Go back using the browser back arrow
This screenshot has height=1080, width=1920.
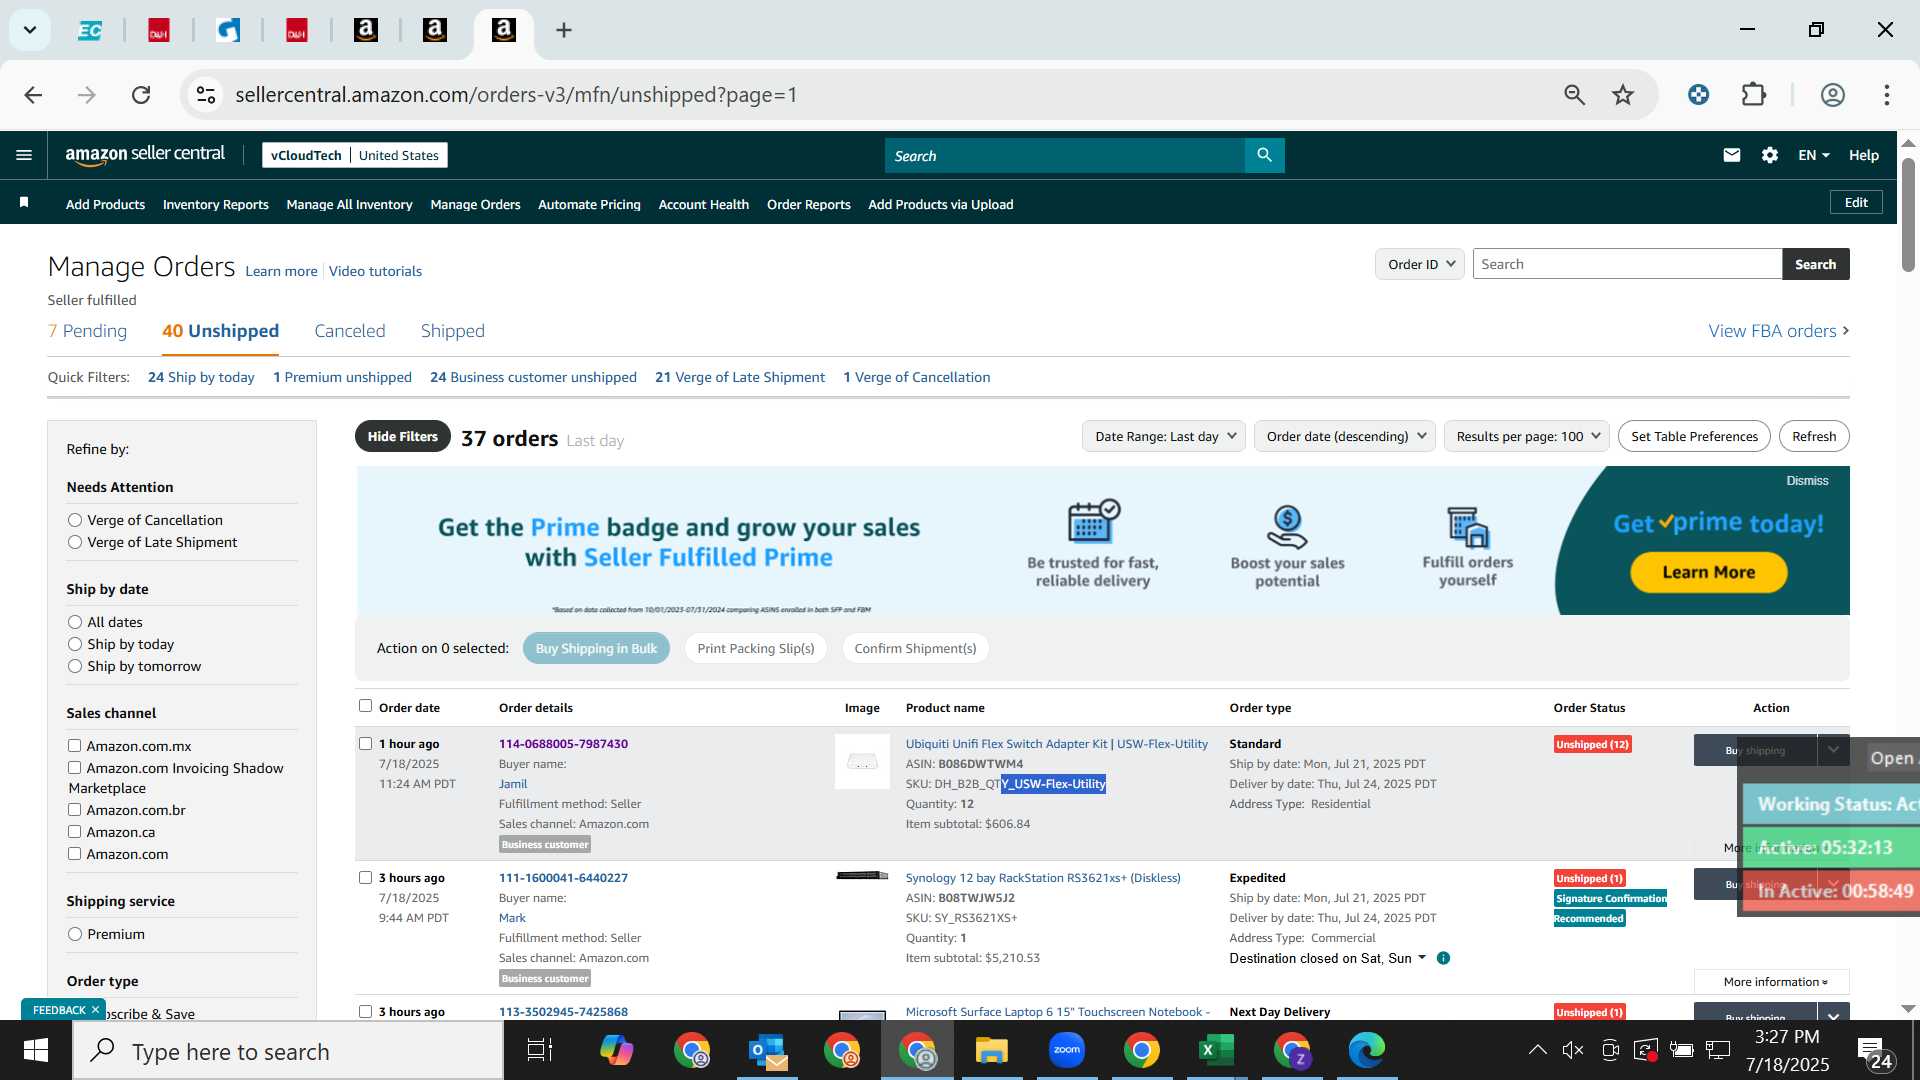pos(33,95)
